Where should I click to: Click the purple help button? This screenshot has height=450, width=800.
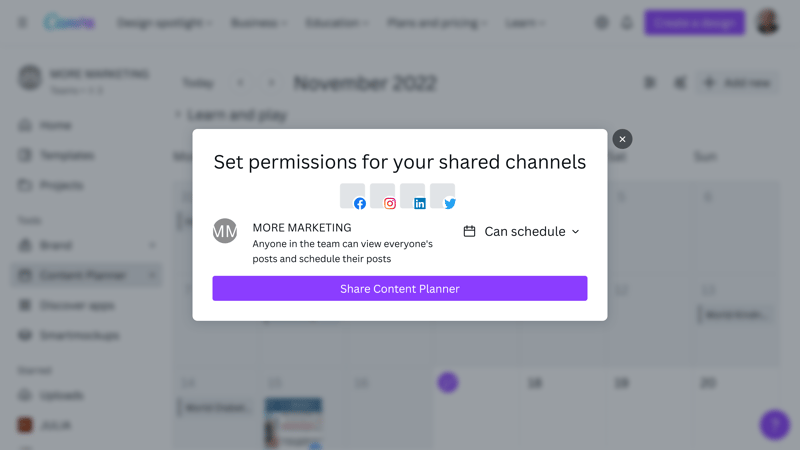[x=774, y=424]
